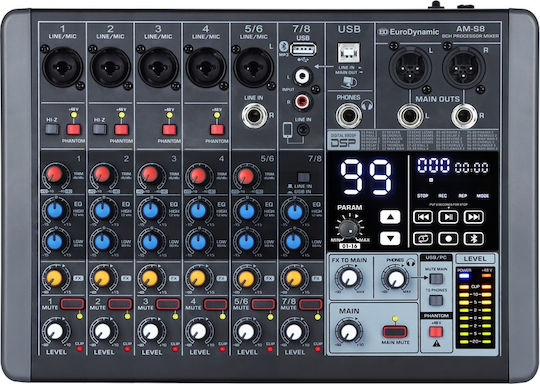Click the white RCA L input jack
Screen dimensions: 540x384
coord(302,76)
